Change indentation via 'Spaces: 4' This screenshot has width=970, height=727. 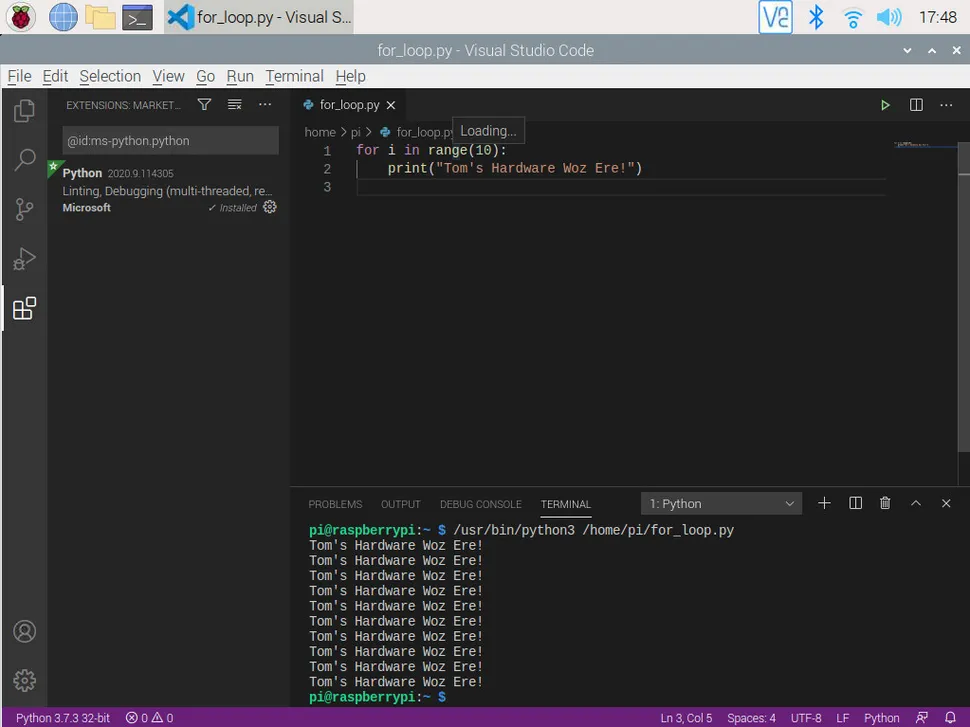(751, 718)
